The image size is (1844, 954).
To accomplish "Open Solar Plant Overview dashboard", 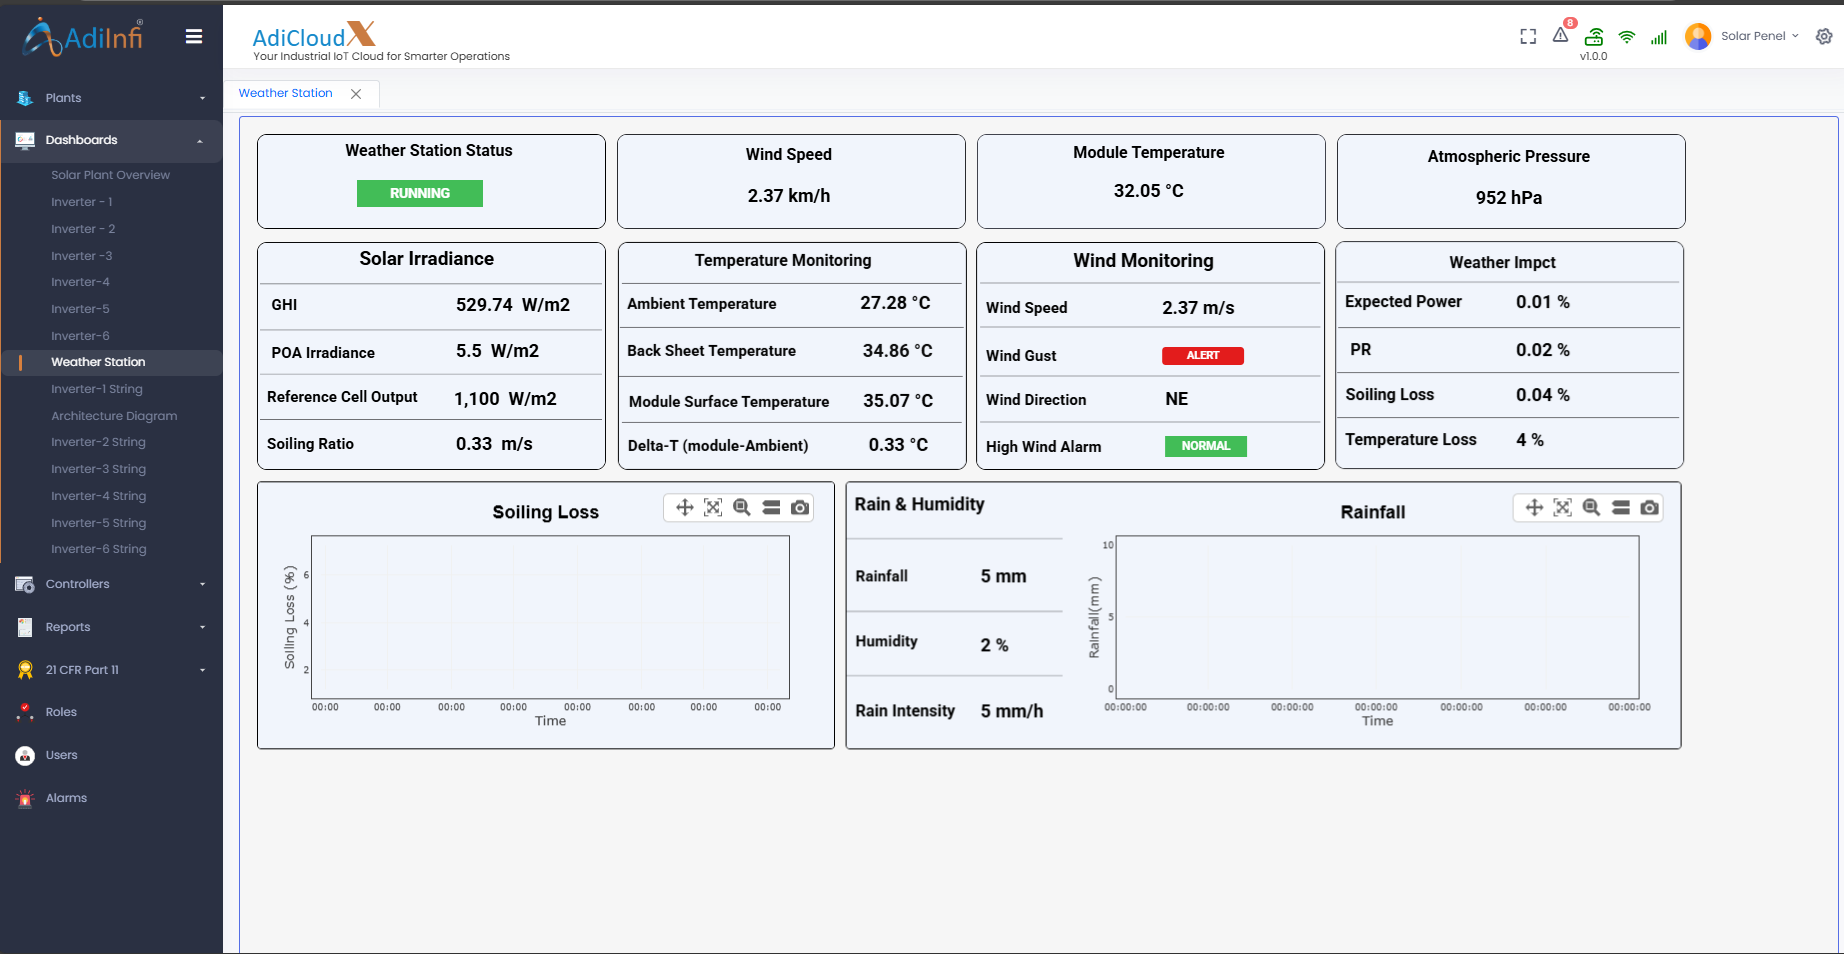I will (x=110, y=175).
